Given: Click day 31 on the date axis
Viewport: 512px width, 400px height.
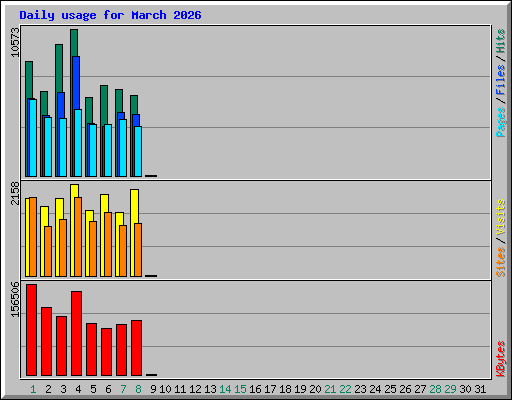Looking at the screenshot, I should (480, 389).
